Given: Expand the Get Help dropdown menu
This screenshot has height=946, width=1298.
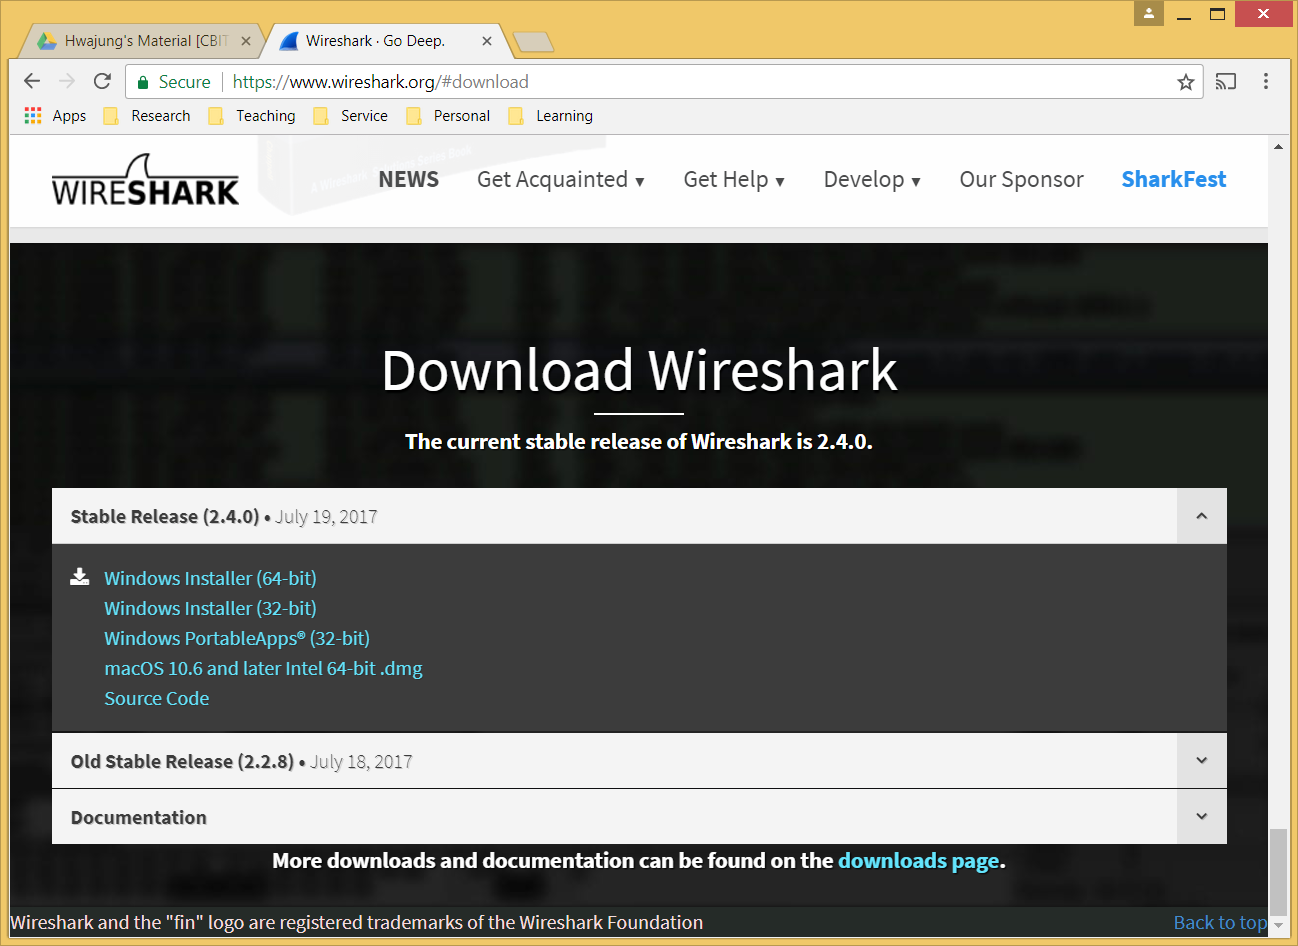Looking at the screenshot, I should pos(734,180).
